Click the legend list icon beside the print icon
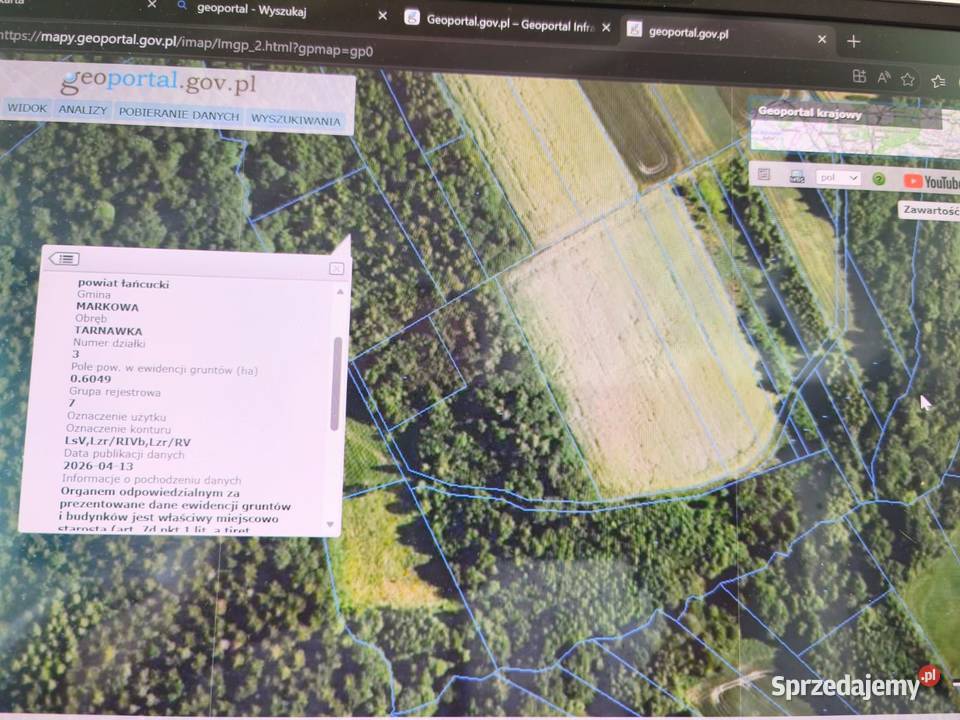 pos(763,174)
